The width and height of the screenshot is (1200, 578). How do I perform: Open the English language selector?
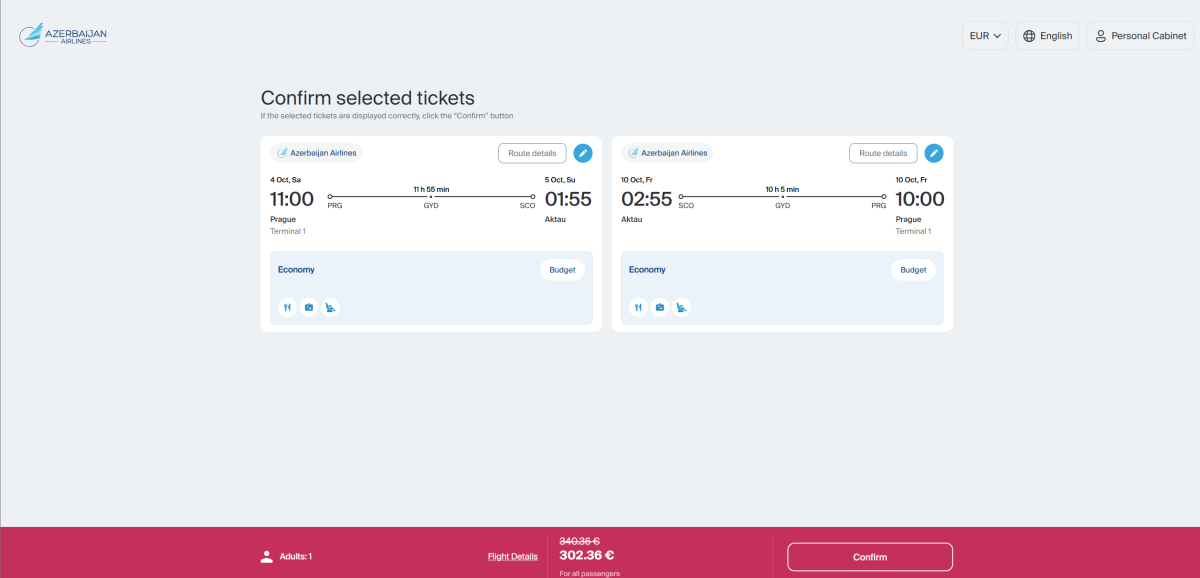(1047, 36)
